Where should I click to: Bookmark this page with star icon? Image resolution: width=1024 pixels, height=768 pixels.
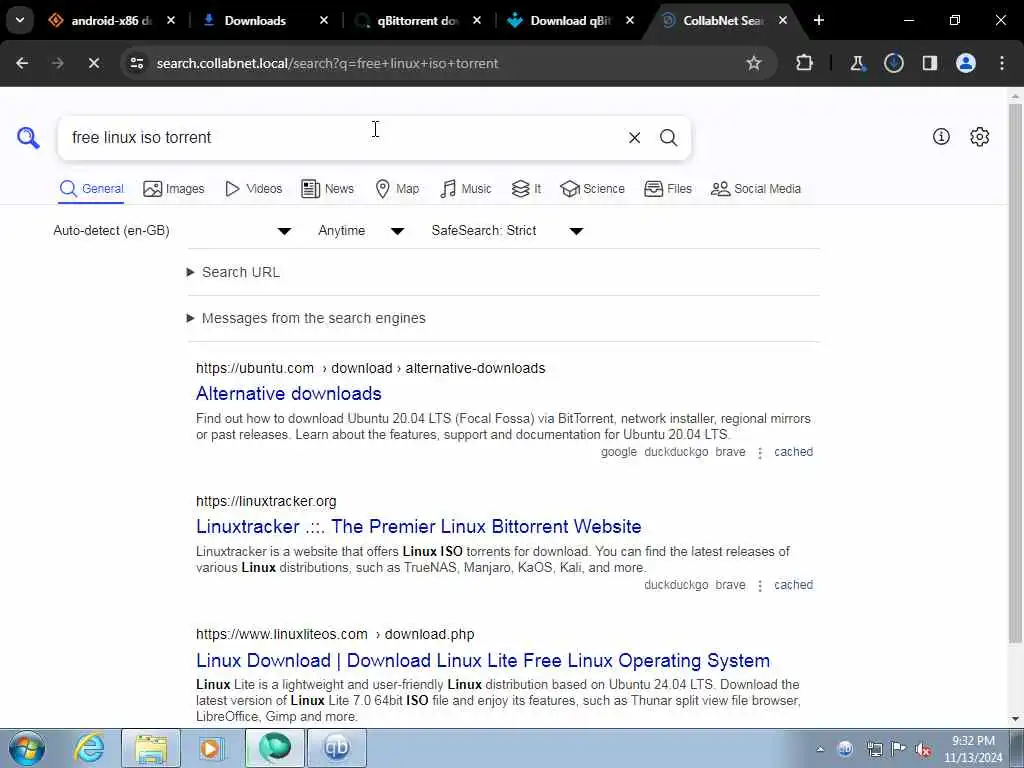pyautogui.click(x=754, y=63)
